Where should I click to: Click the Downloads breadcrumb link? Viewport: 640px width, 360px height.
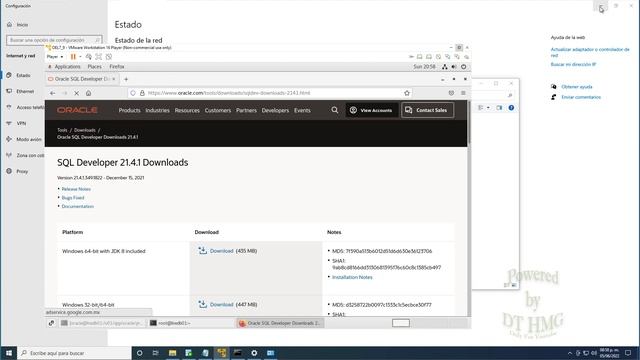pos(84,130)
